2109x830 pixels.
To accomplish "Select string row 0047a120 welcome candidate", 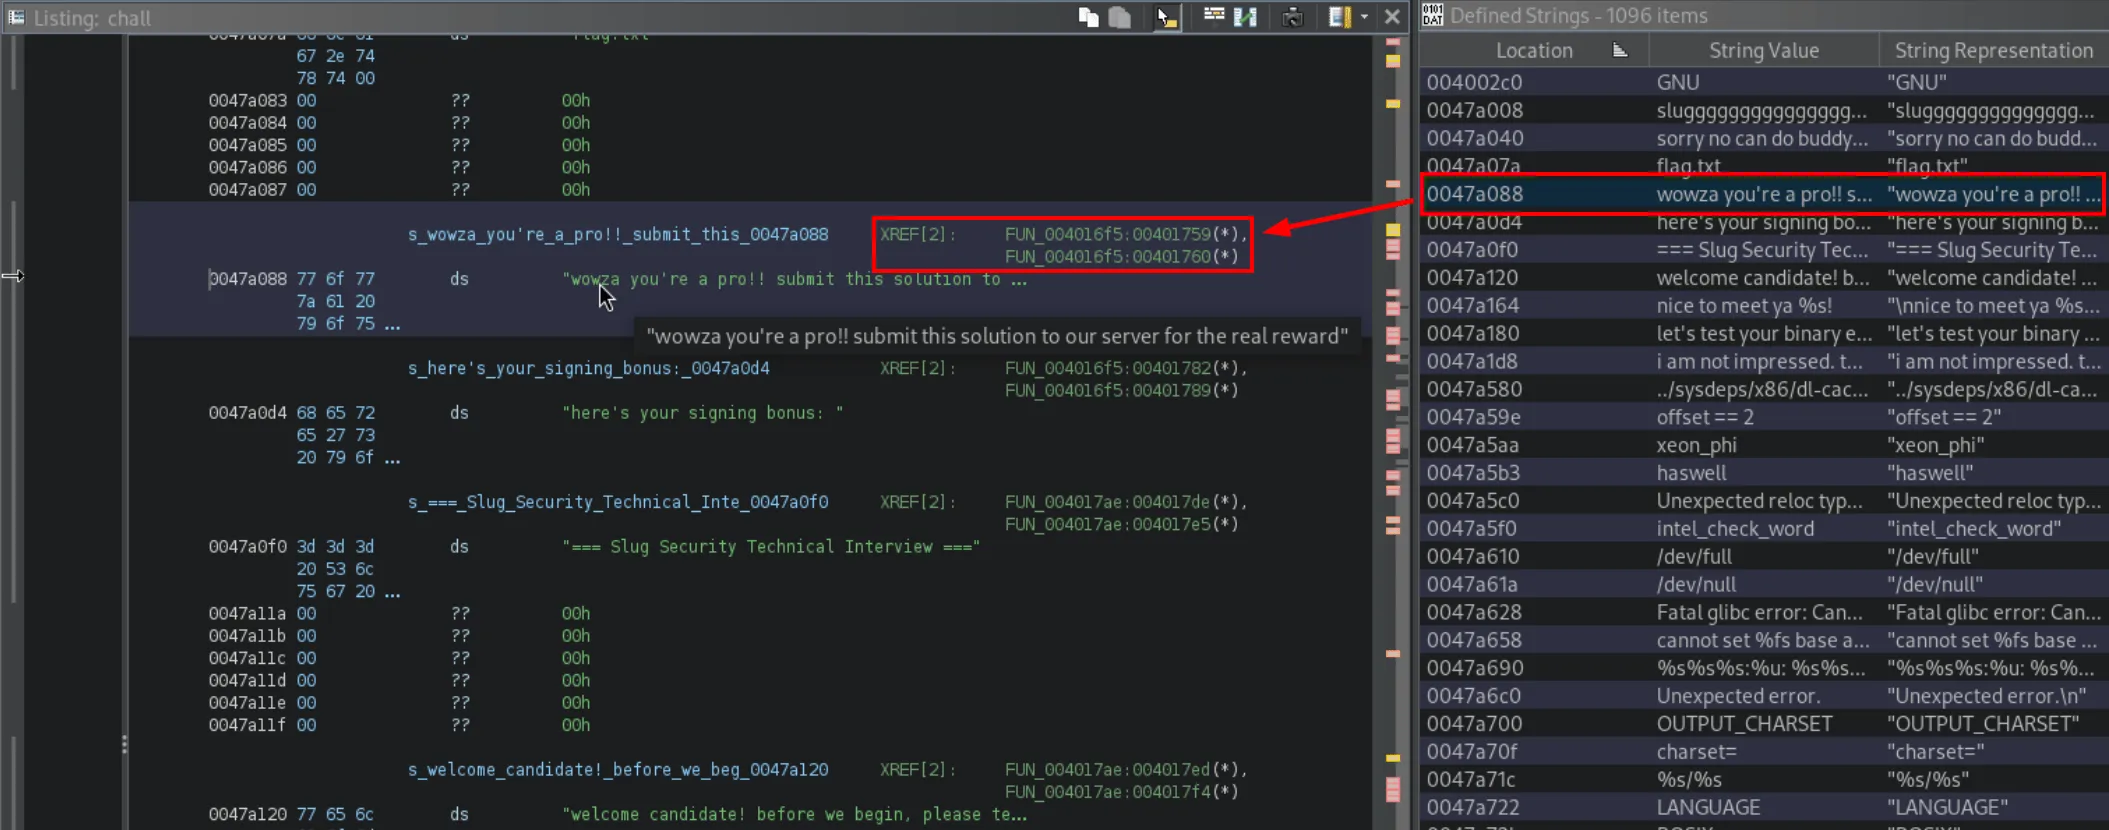I will pyautogui.click(x=1764, y=278).
